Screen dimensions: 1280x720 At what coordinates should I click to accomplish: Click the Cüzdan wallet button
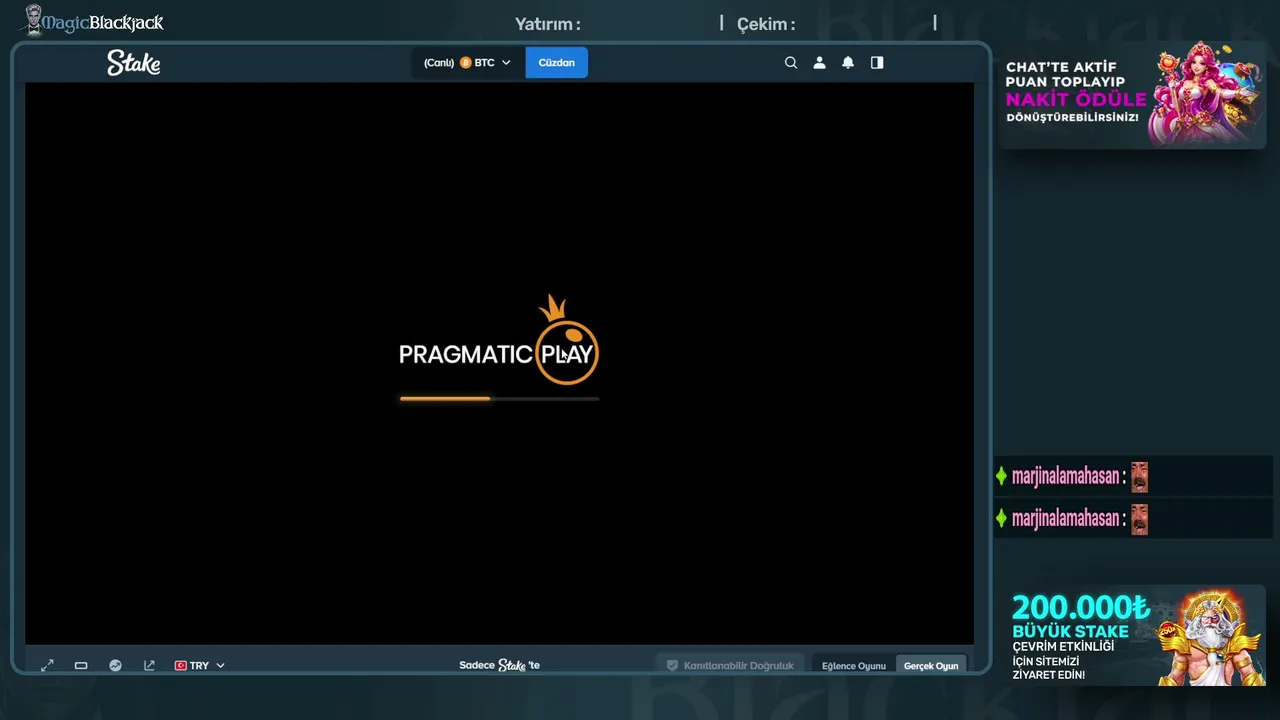(557, 63)
